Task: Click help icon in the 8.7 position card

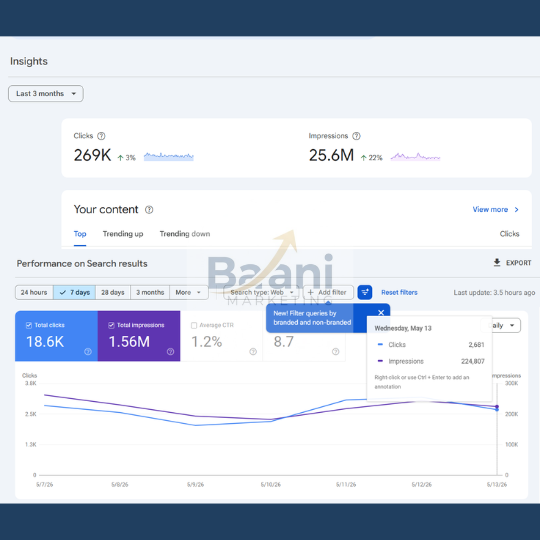Action: pyautogui.click(x=335, y=351)
